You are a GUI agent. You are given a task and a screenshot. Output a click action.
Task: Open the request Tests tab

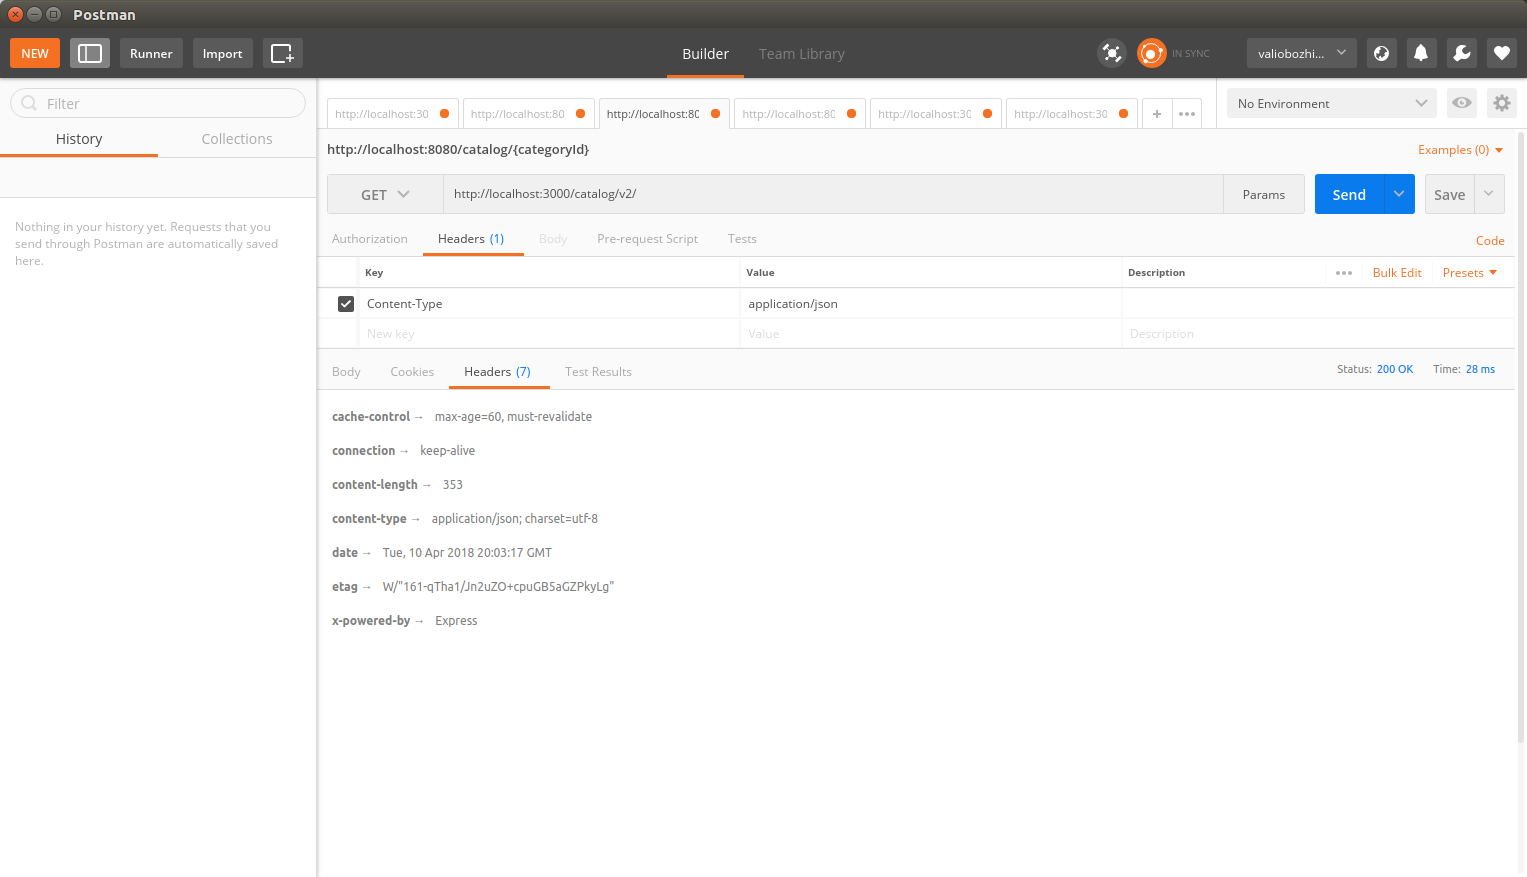coord(742,239)
